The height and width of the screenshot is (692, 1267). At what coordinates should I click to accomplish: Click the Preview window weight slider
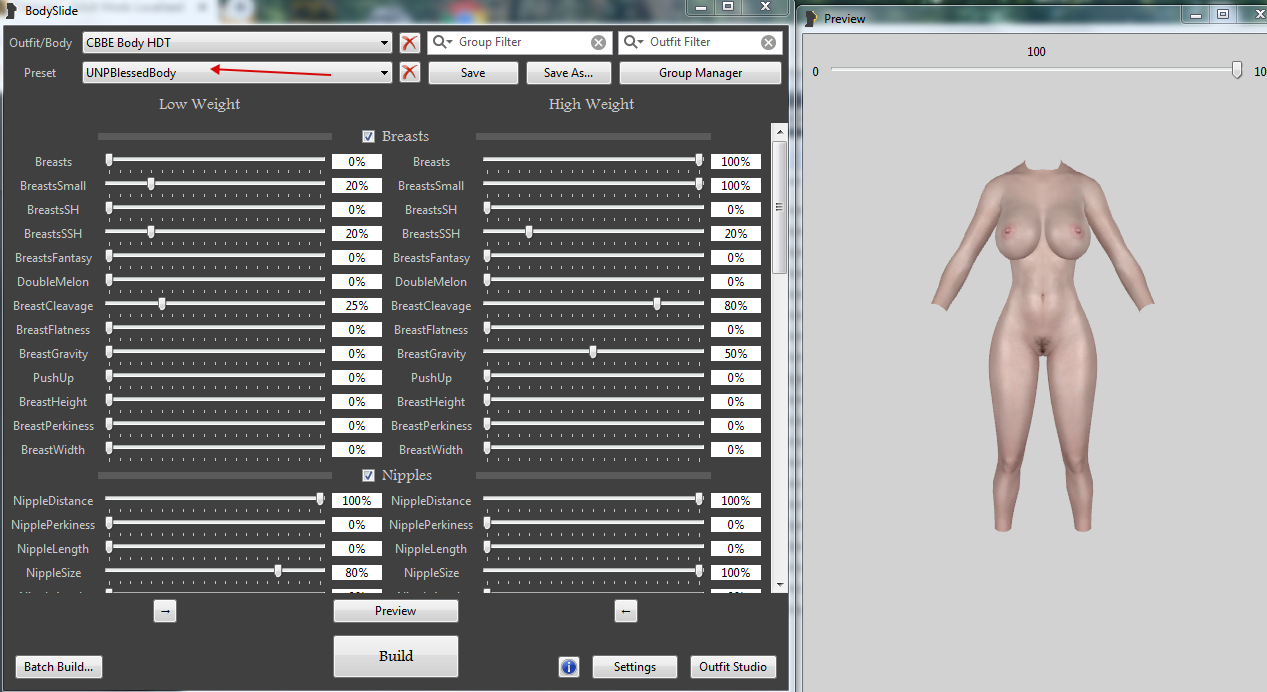coord(1036,70)
